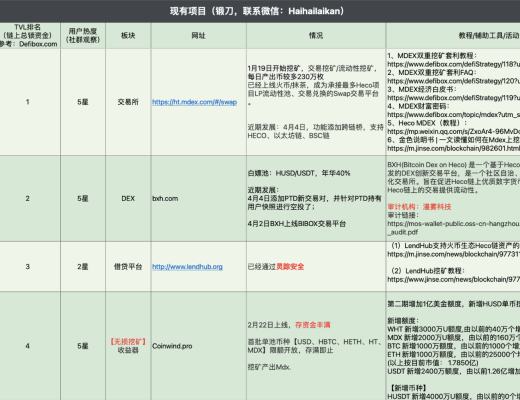The width and height of the screenshot is (520, 400).
Task: Click the title row 现有项目 Haihailaikan
Action: tap(260, 11)
